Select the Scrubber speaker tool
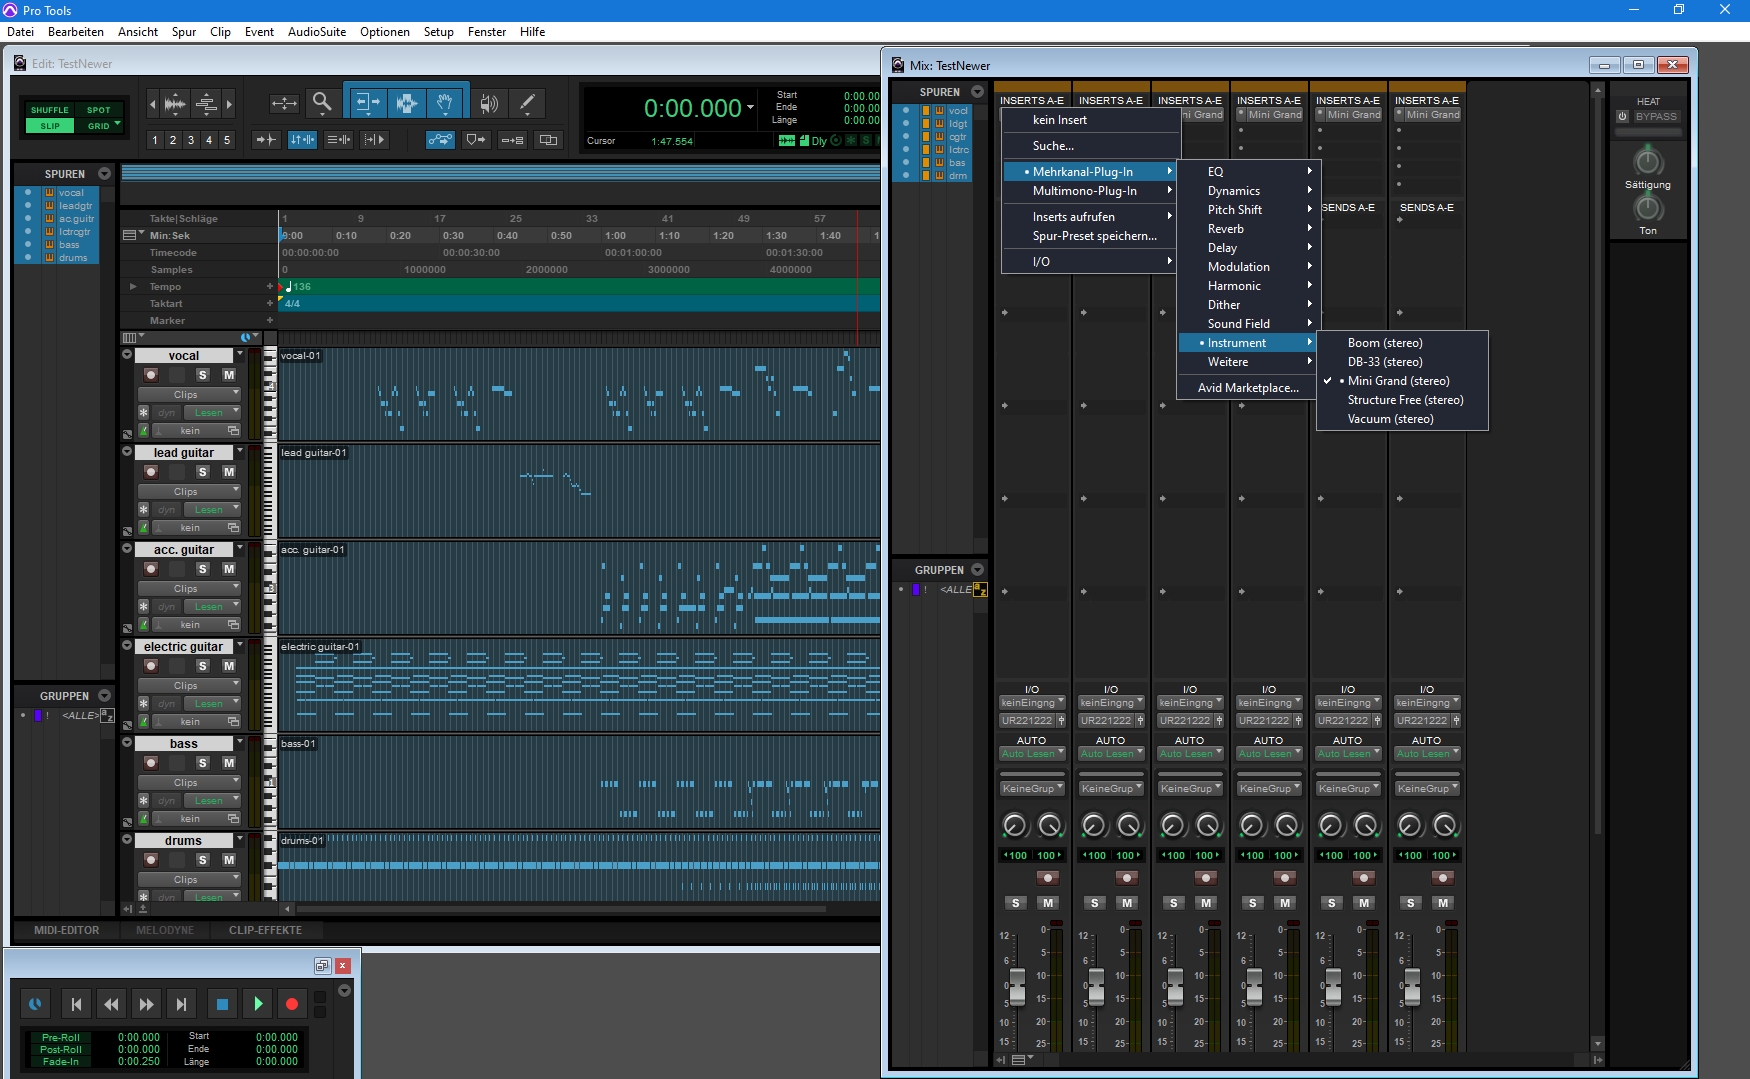 (x=489, y=103)
